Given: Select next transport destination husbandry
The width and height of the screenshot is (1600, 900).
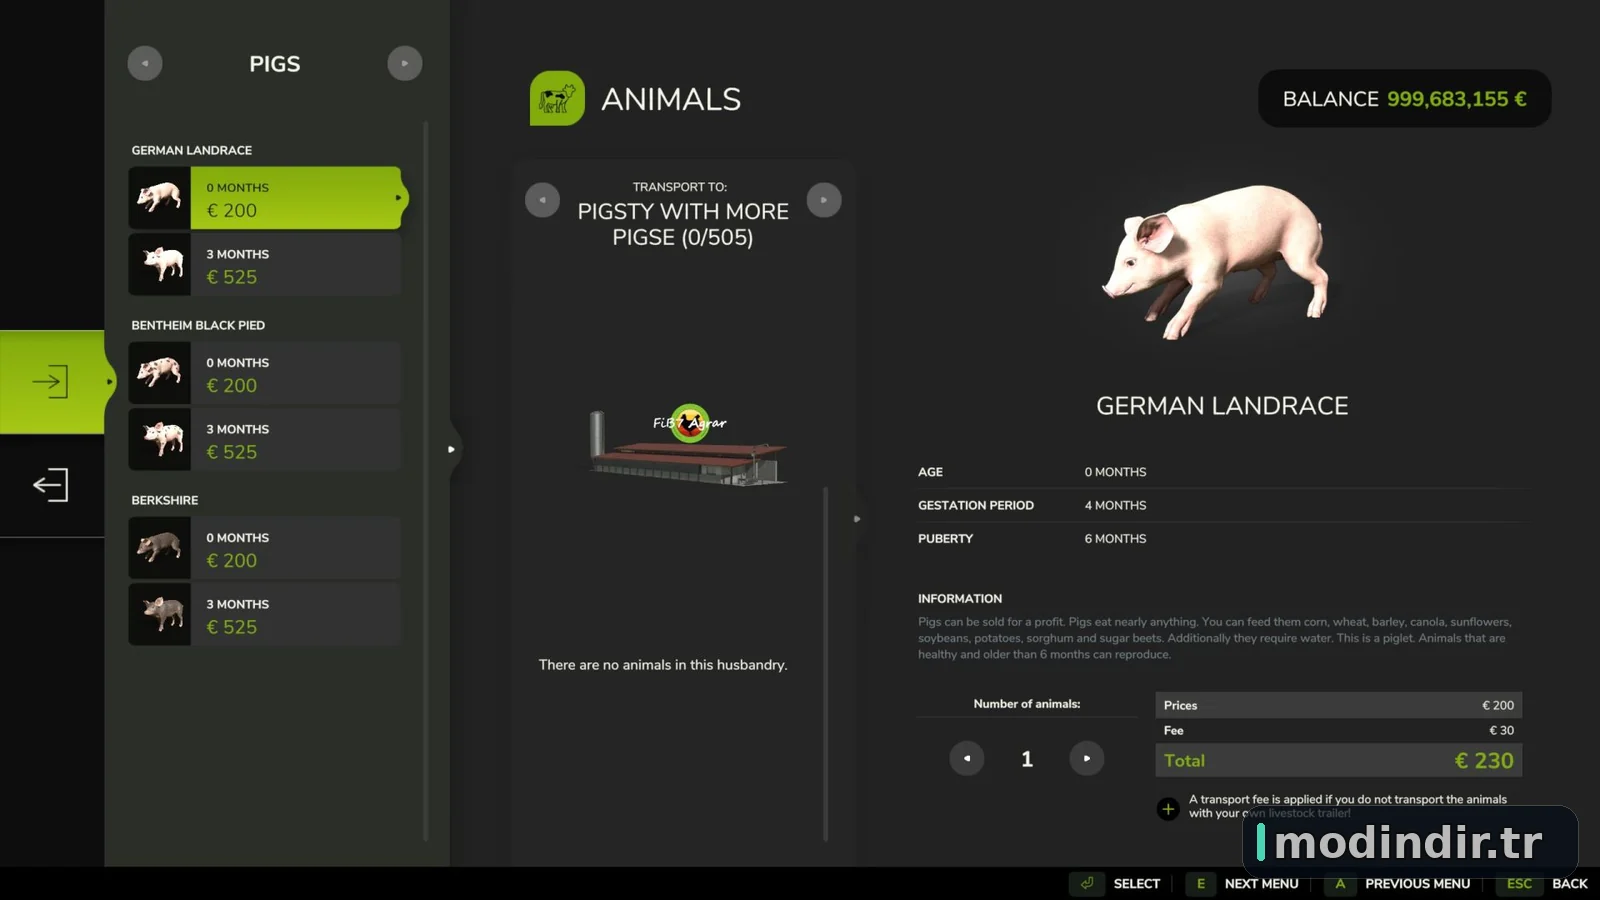Looking at the screenshot, I should pos(824,200).
